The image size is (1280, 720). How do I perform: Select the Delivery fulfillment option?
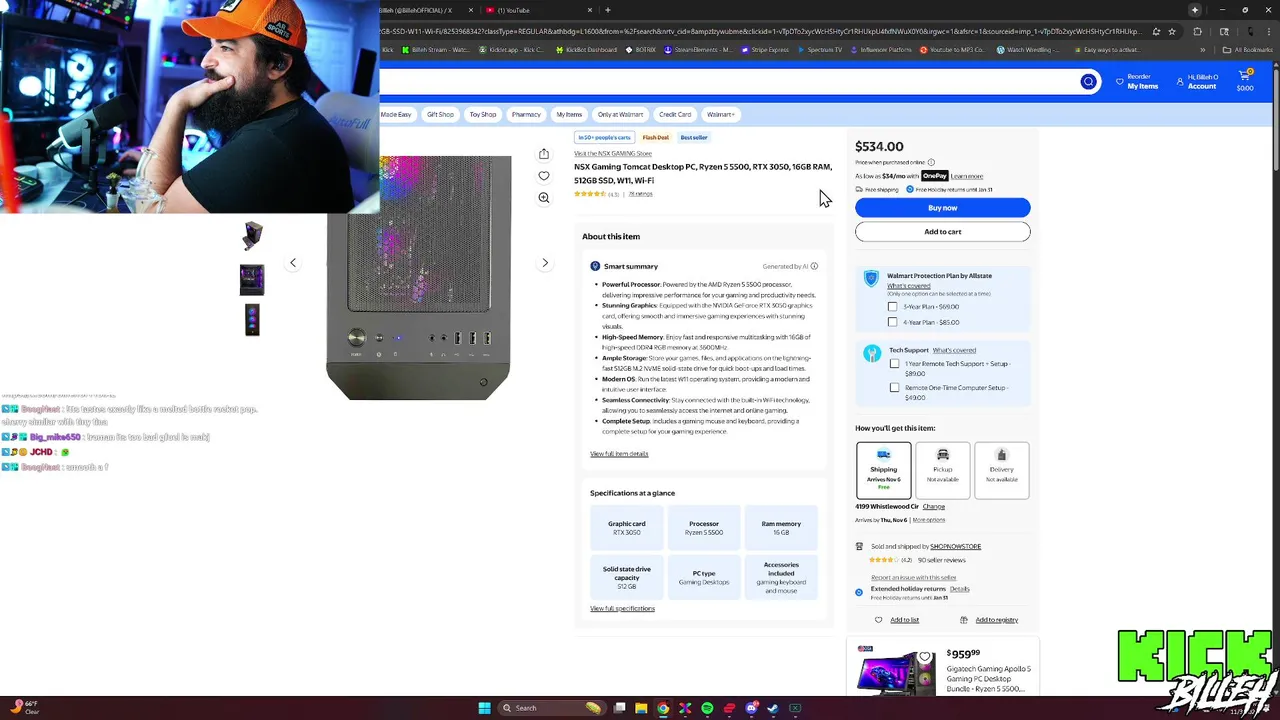[x=1002, y=470]
